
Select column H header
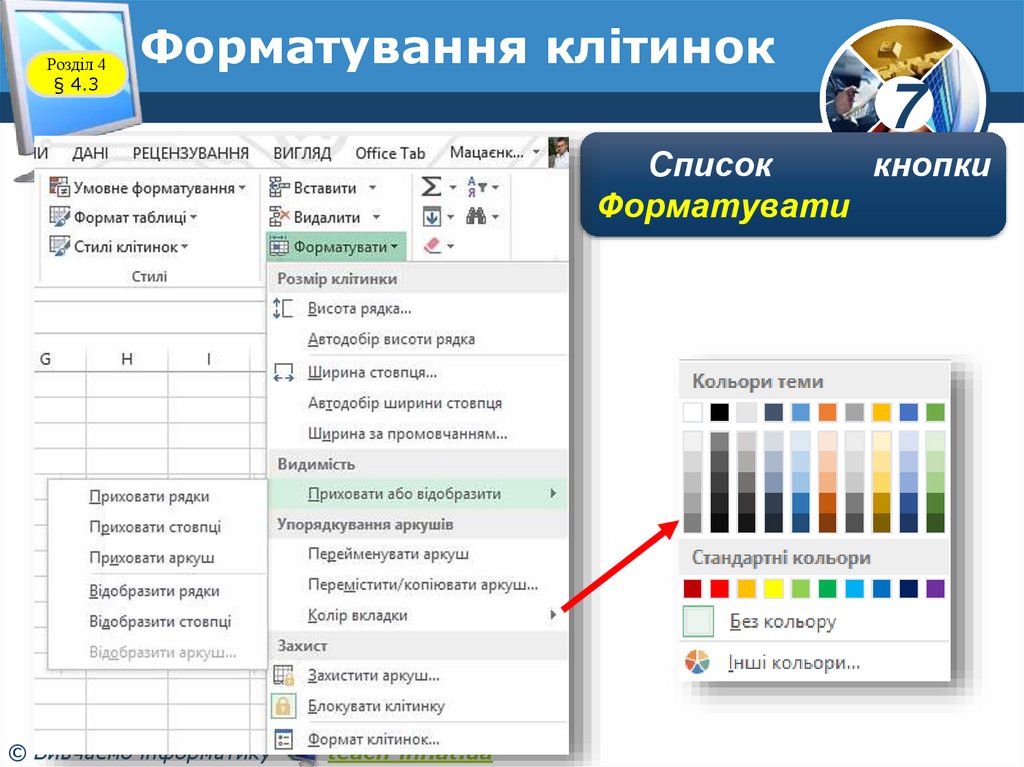tap(127, 359)
